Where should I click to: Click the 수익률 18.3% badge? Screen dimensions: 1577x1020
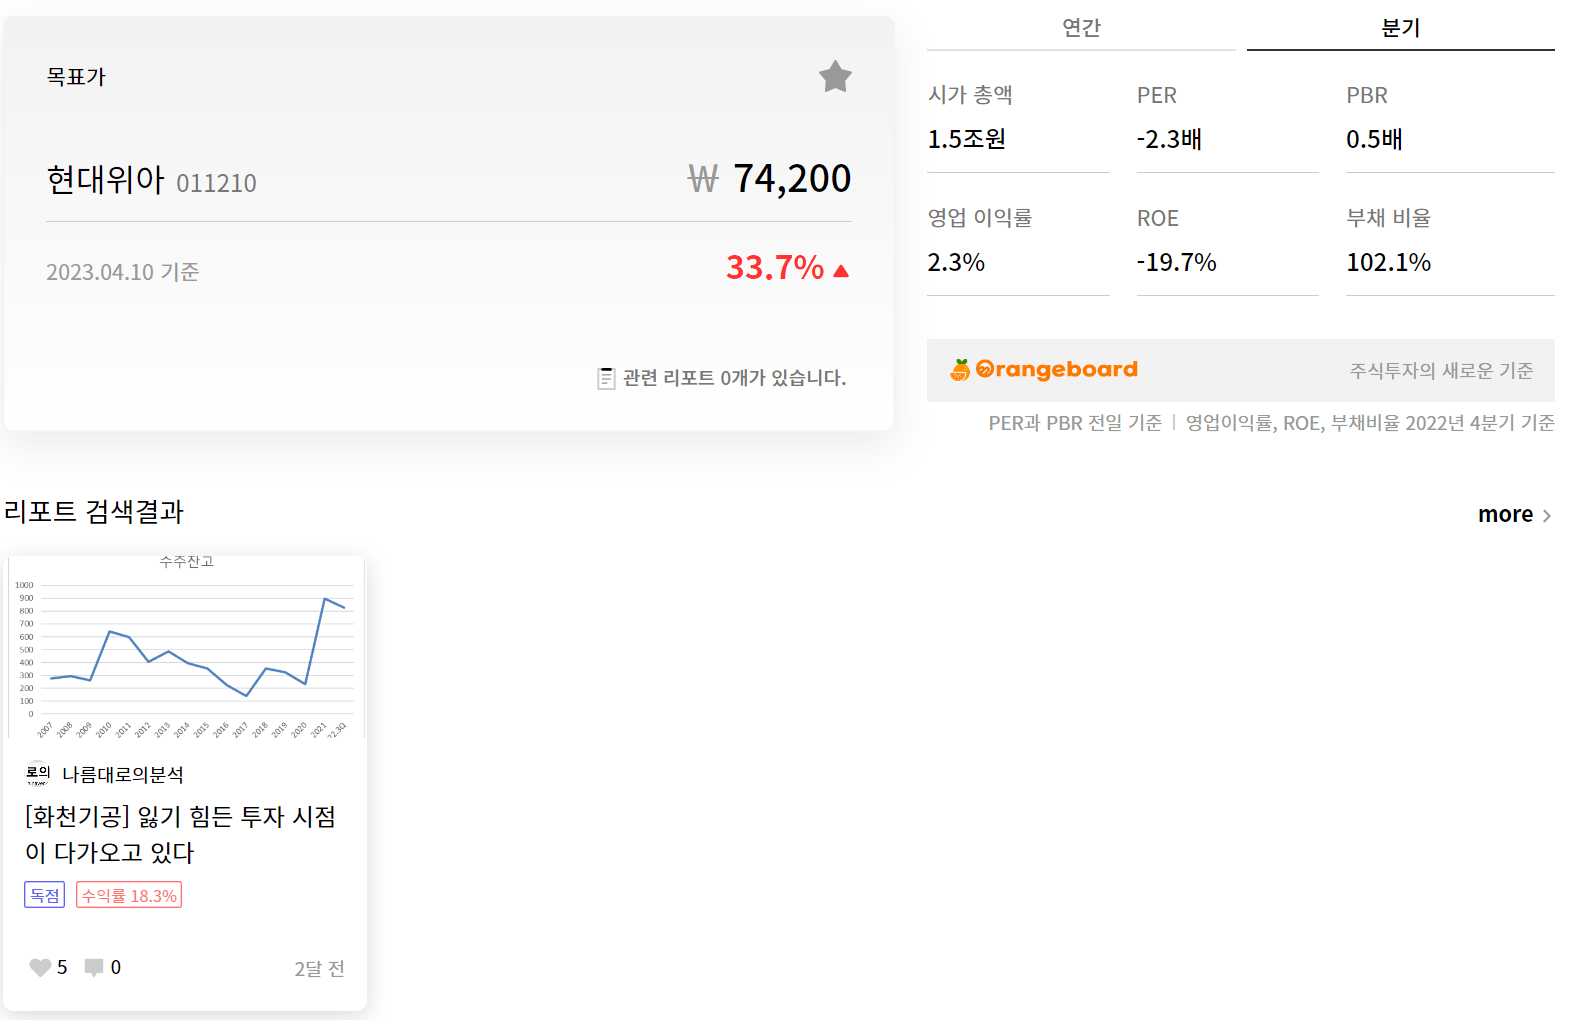click(129, 895)
